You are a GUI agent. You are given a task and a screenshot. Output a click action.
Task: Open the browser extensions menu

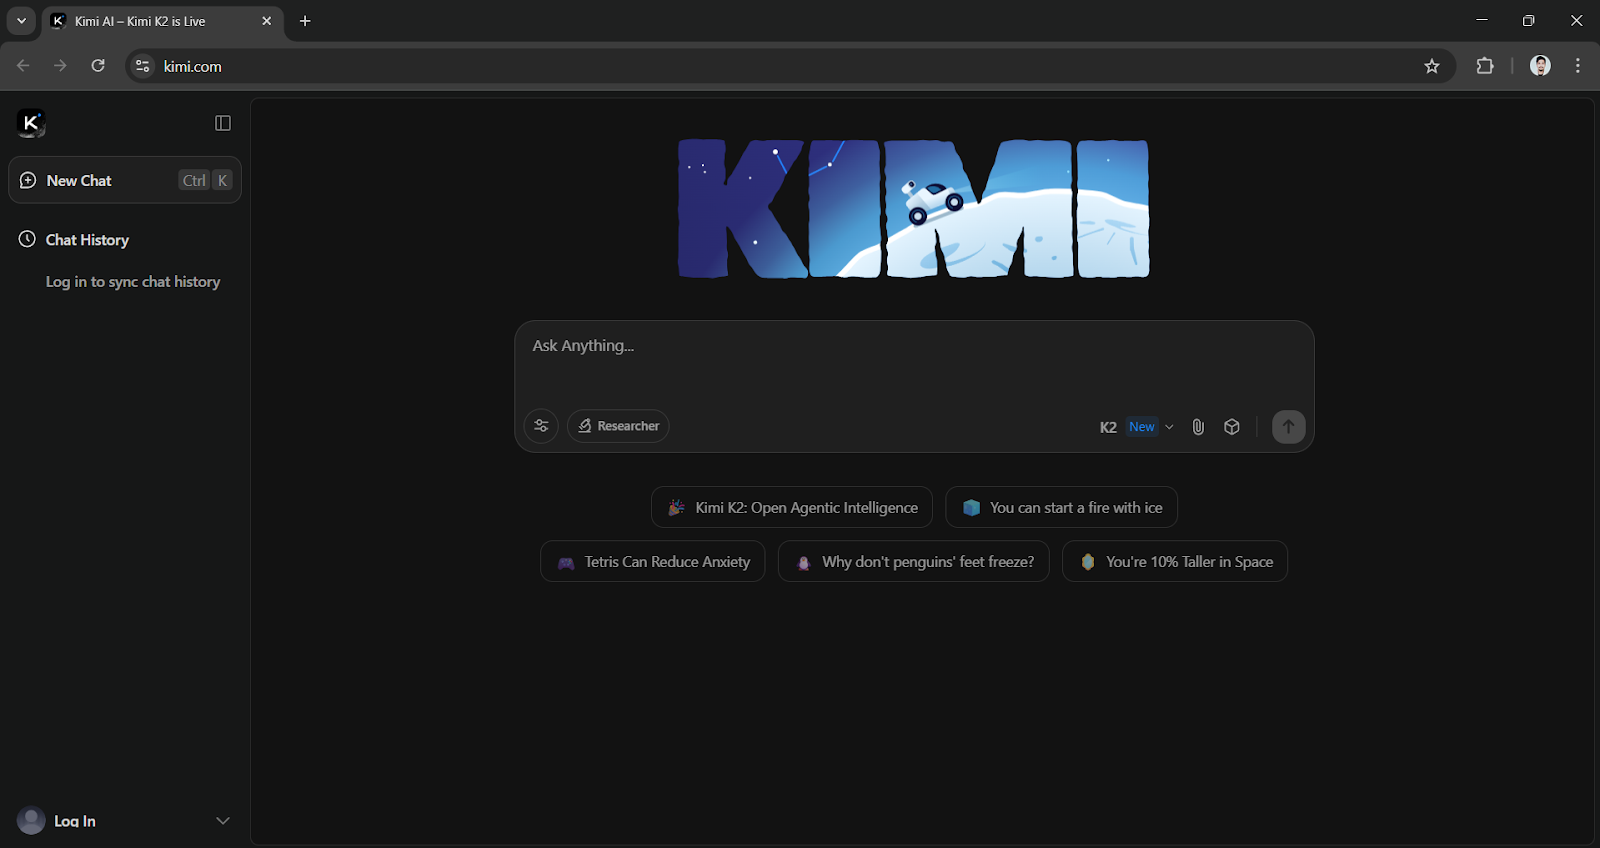tap(1485, 66)
